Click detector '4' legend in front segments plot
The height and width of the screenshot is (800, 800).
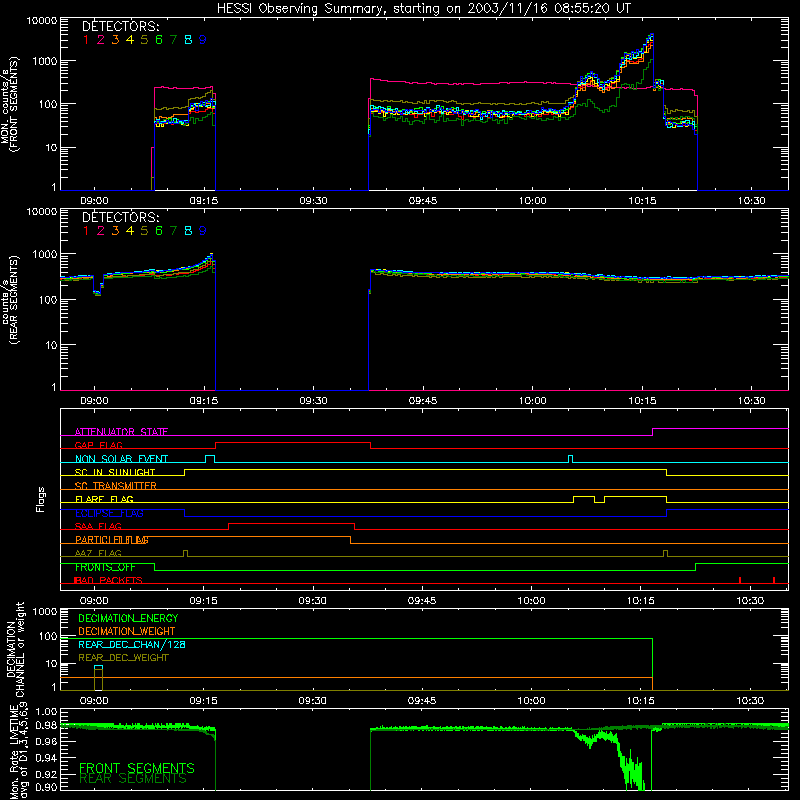pos(130,40)
